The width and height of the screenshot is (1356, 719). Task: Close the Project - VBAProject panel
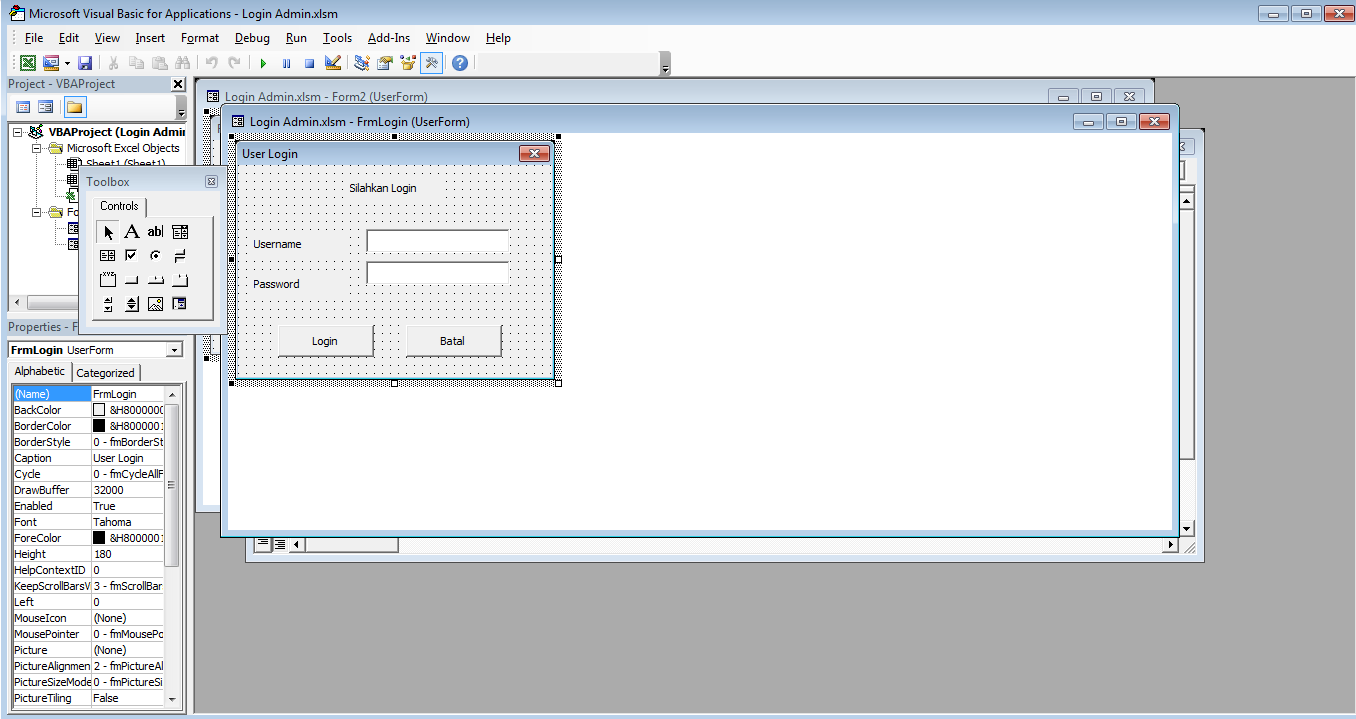(178, 84)
